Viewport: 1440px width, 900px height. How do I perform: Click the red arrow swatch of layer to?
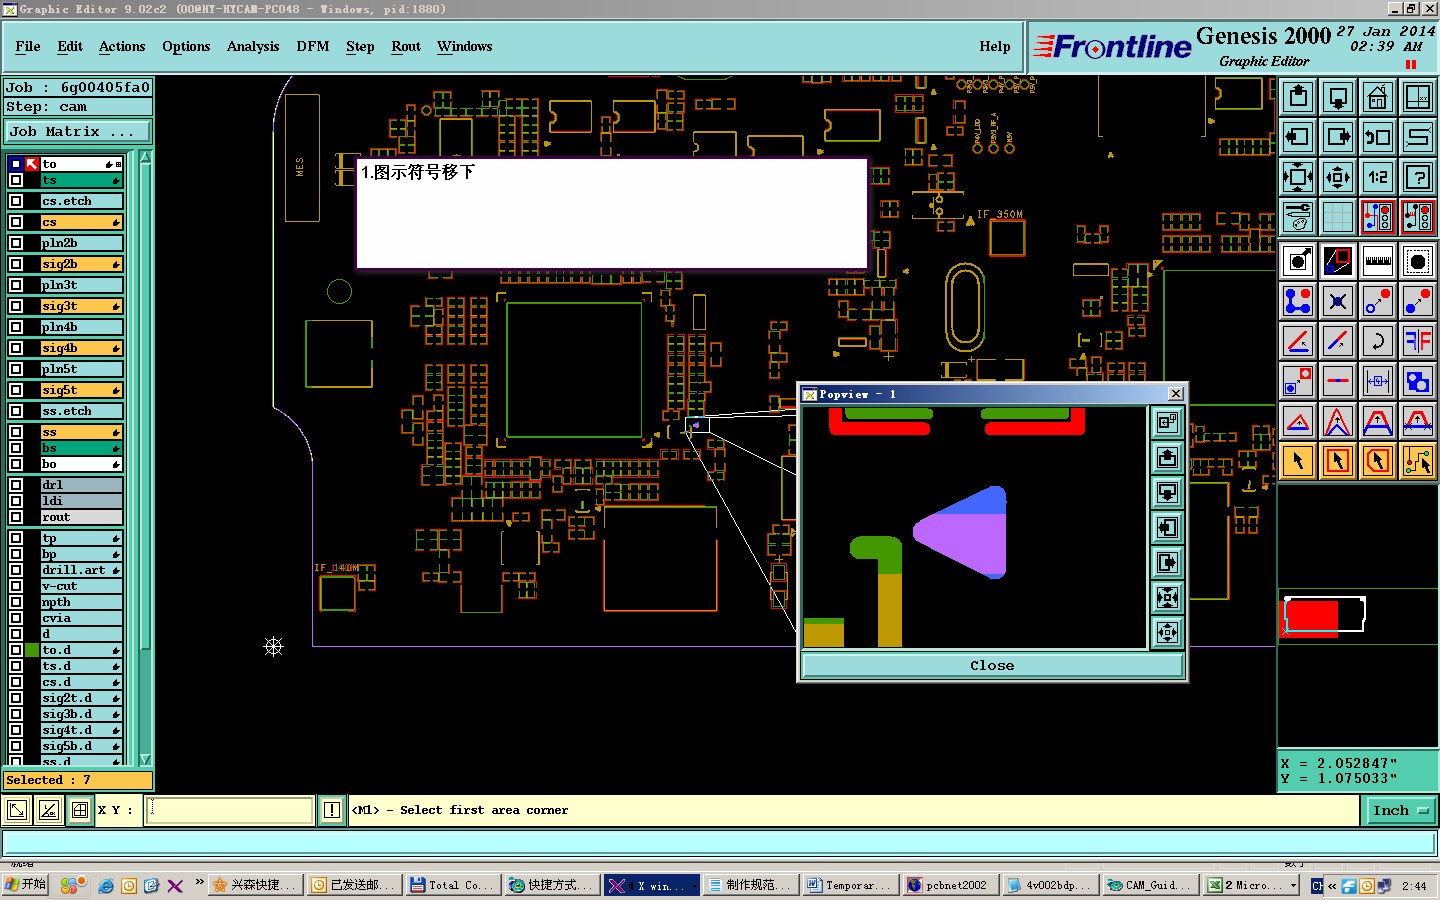[32, 164]
